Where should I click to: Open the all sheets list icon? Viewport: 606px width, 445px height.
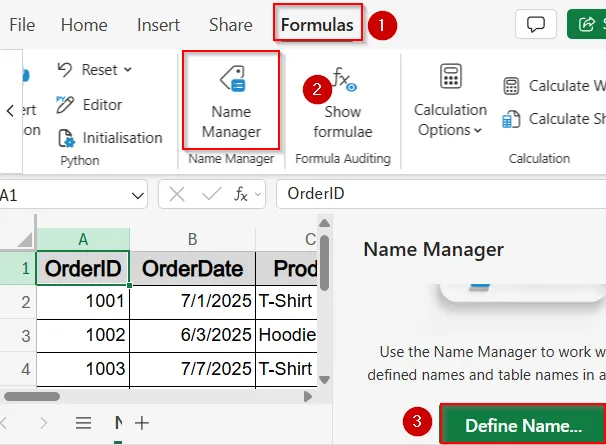coord(83,423)
